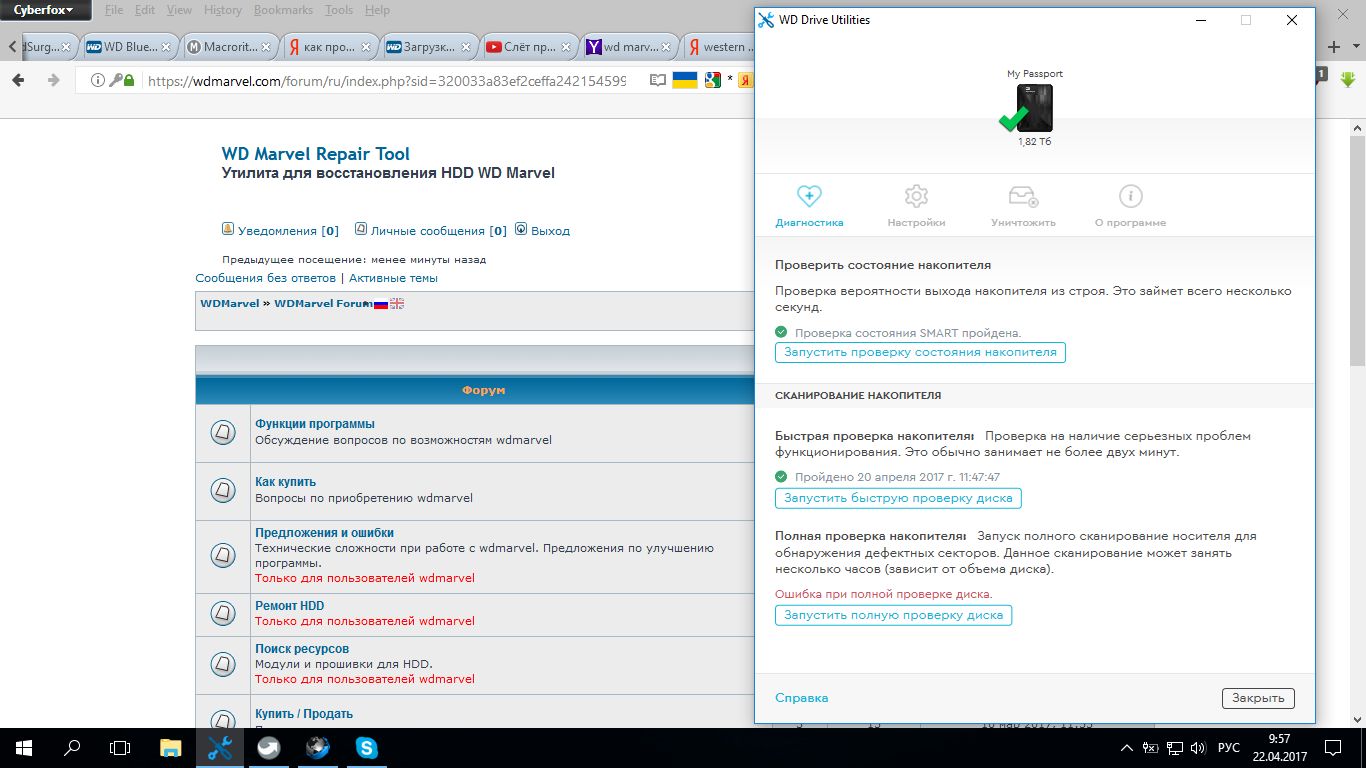Start quick disk test (Запустить быструю проверку диска)
This screenshot has height=768, width=1366.
(898, 498)
